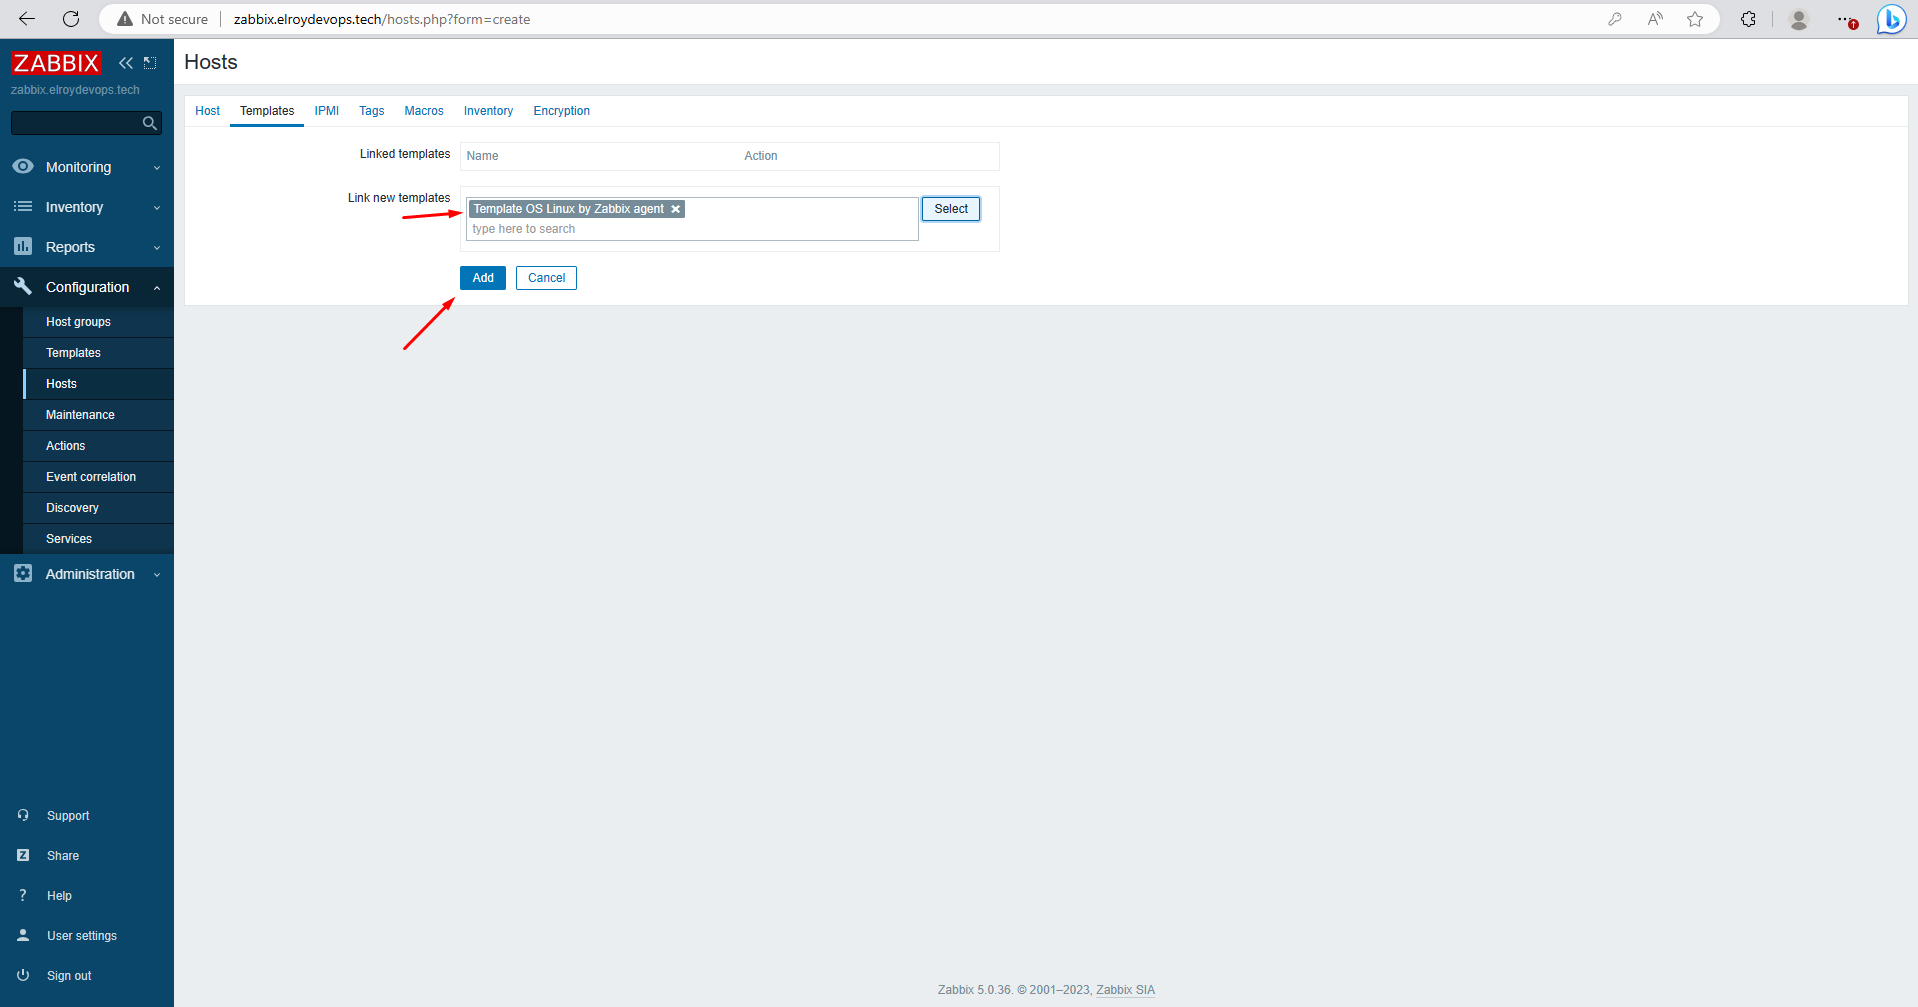Click the Not secure warning icon
Viewport: 1918px width, 1007px height.
125,19
